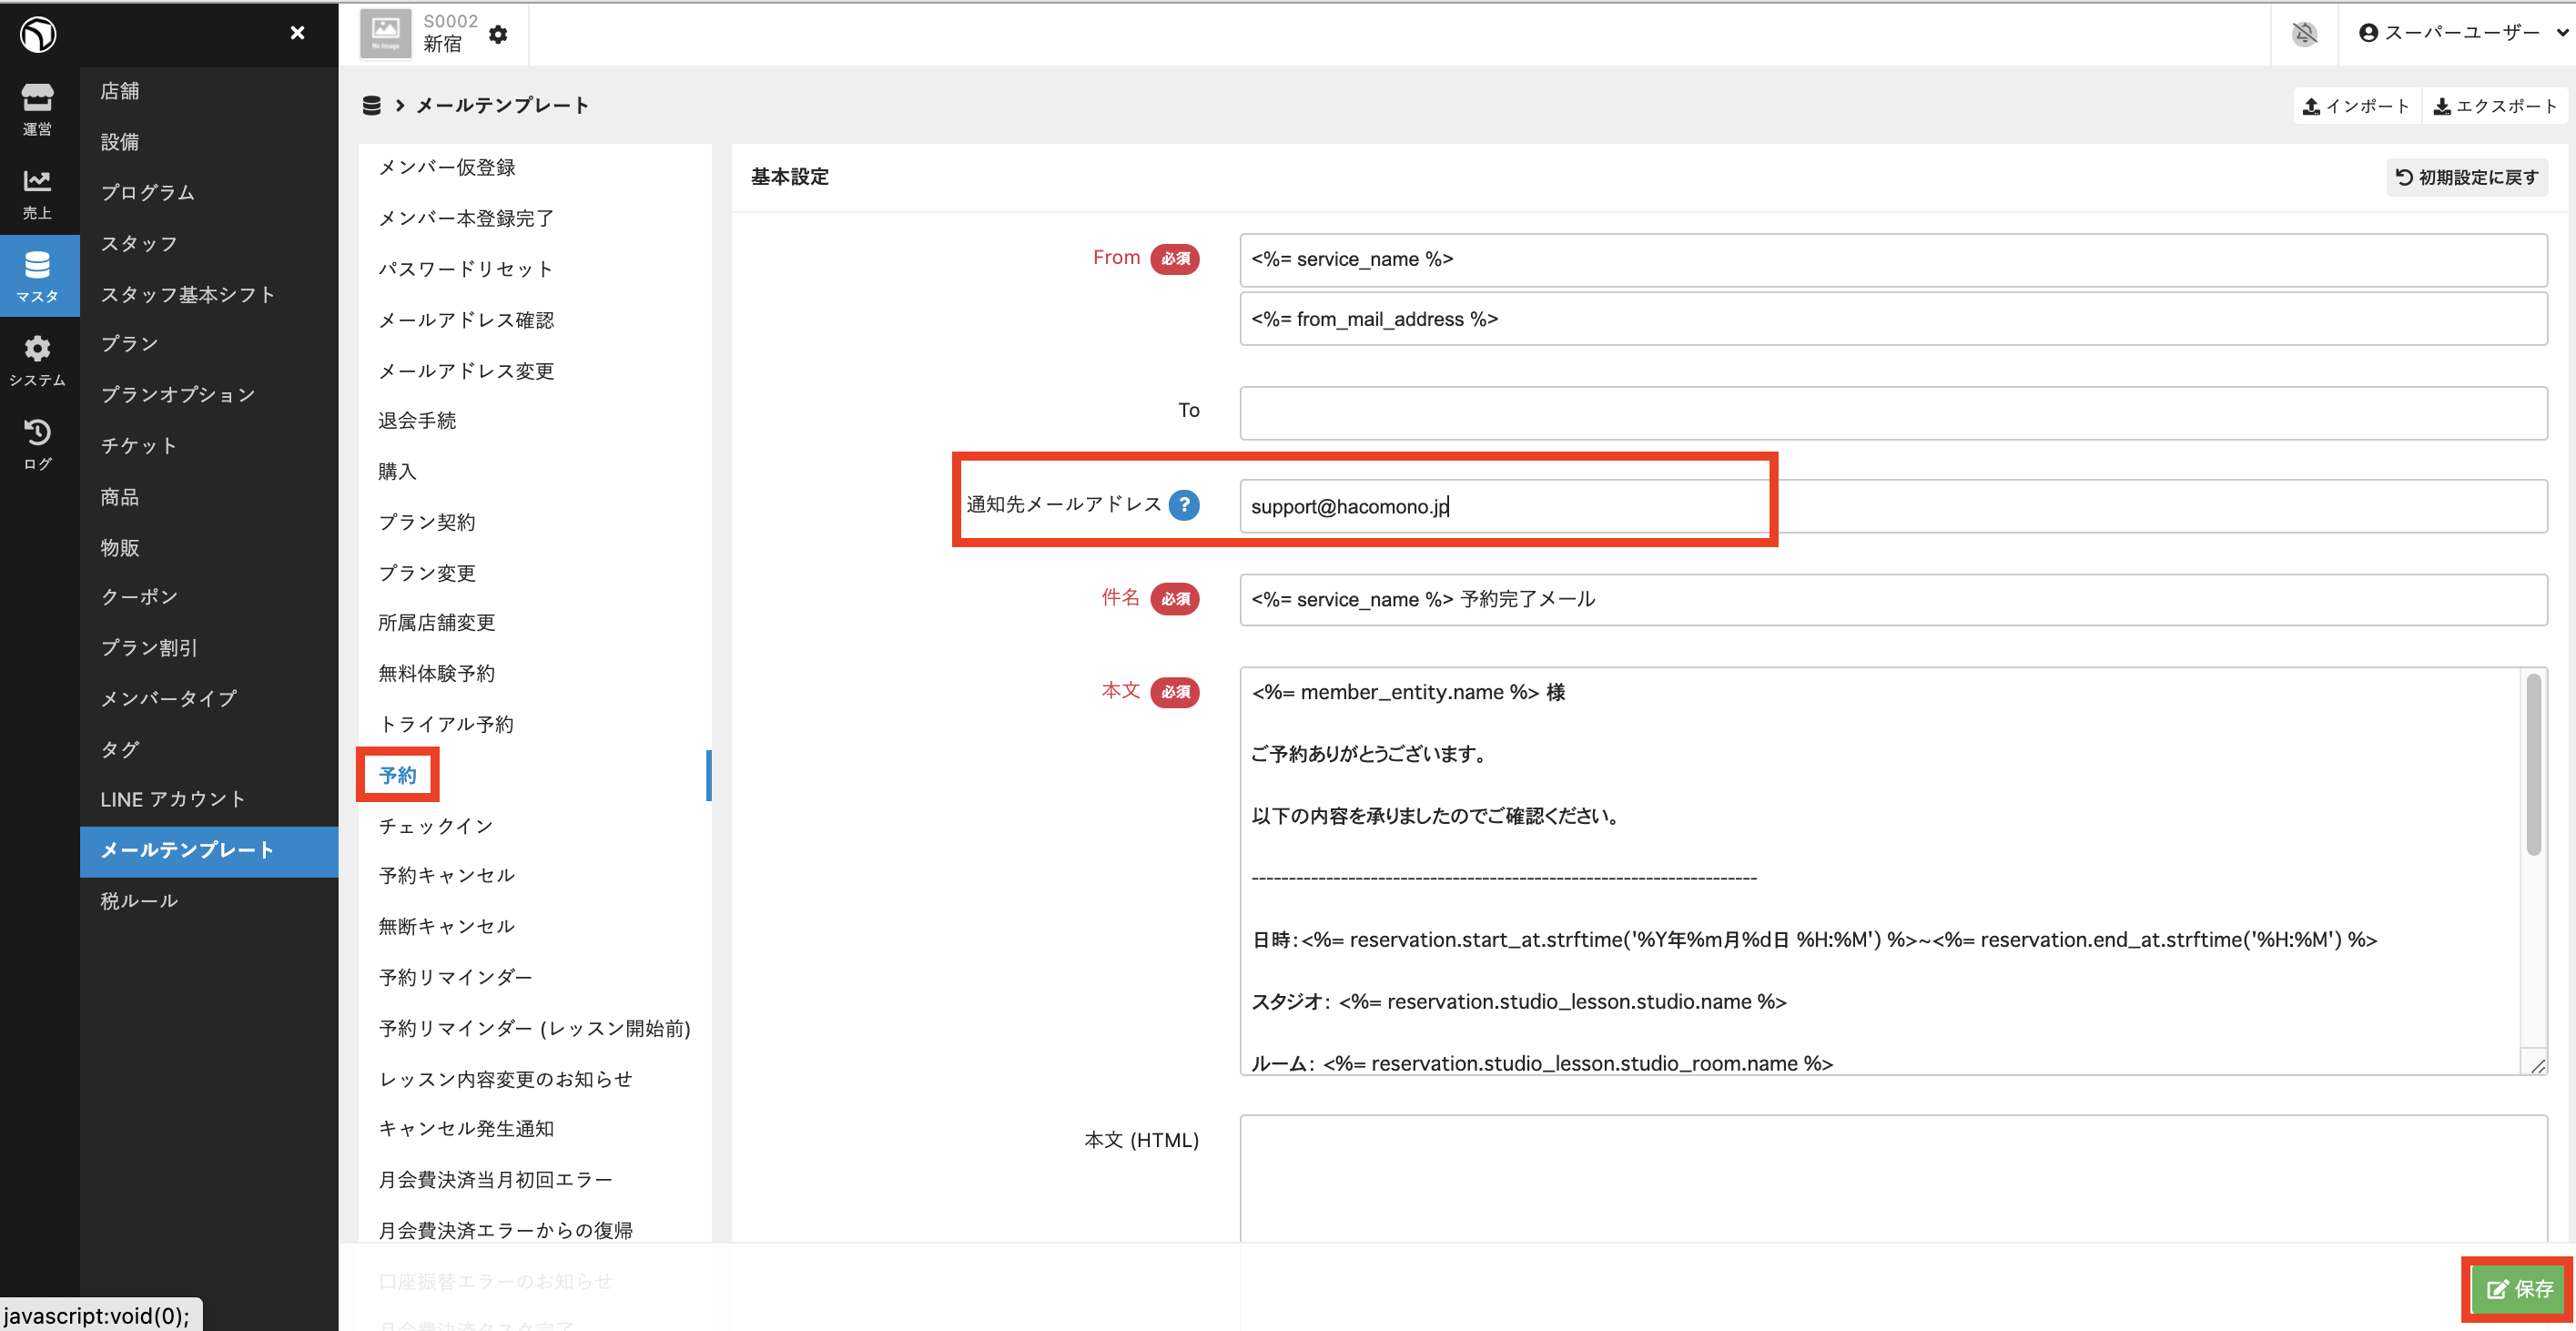2576x1331 pixels.
Task: Click the インポート button
Action: (2356, 106)
